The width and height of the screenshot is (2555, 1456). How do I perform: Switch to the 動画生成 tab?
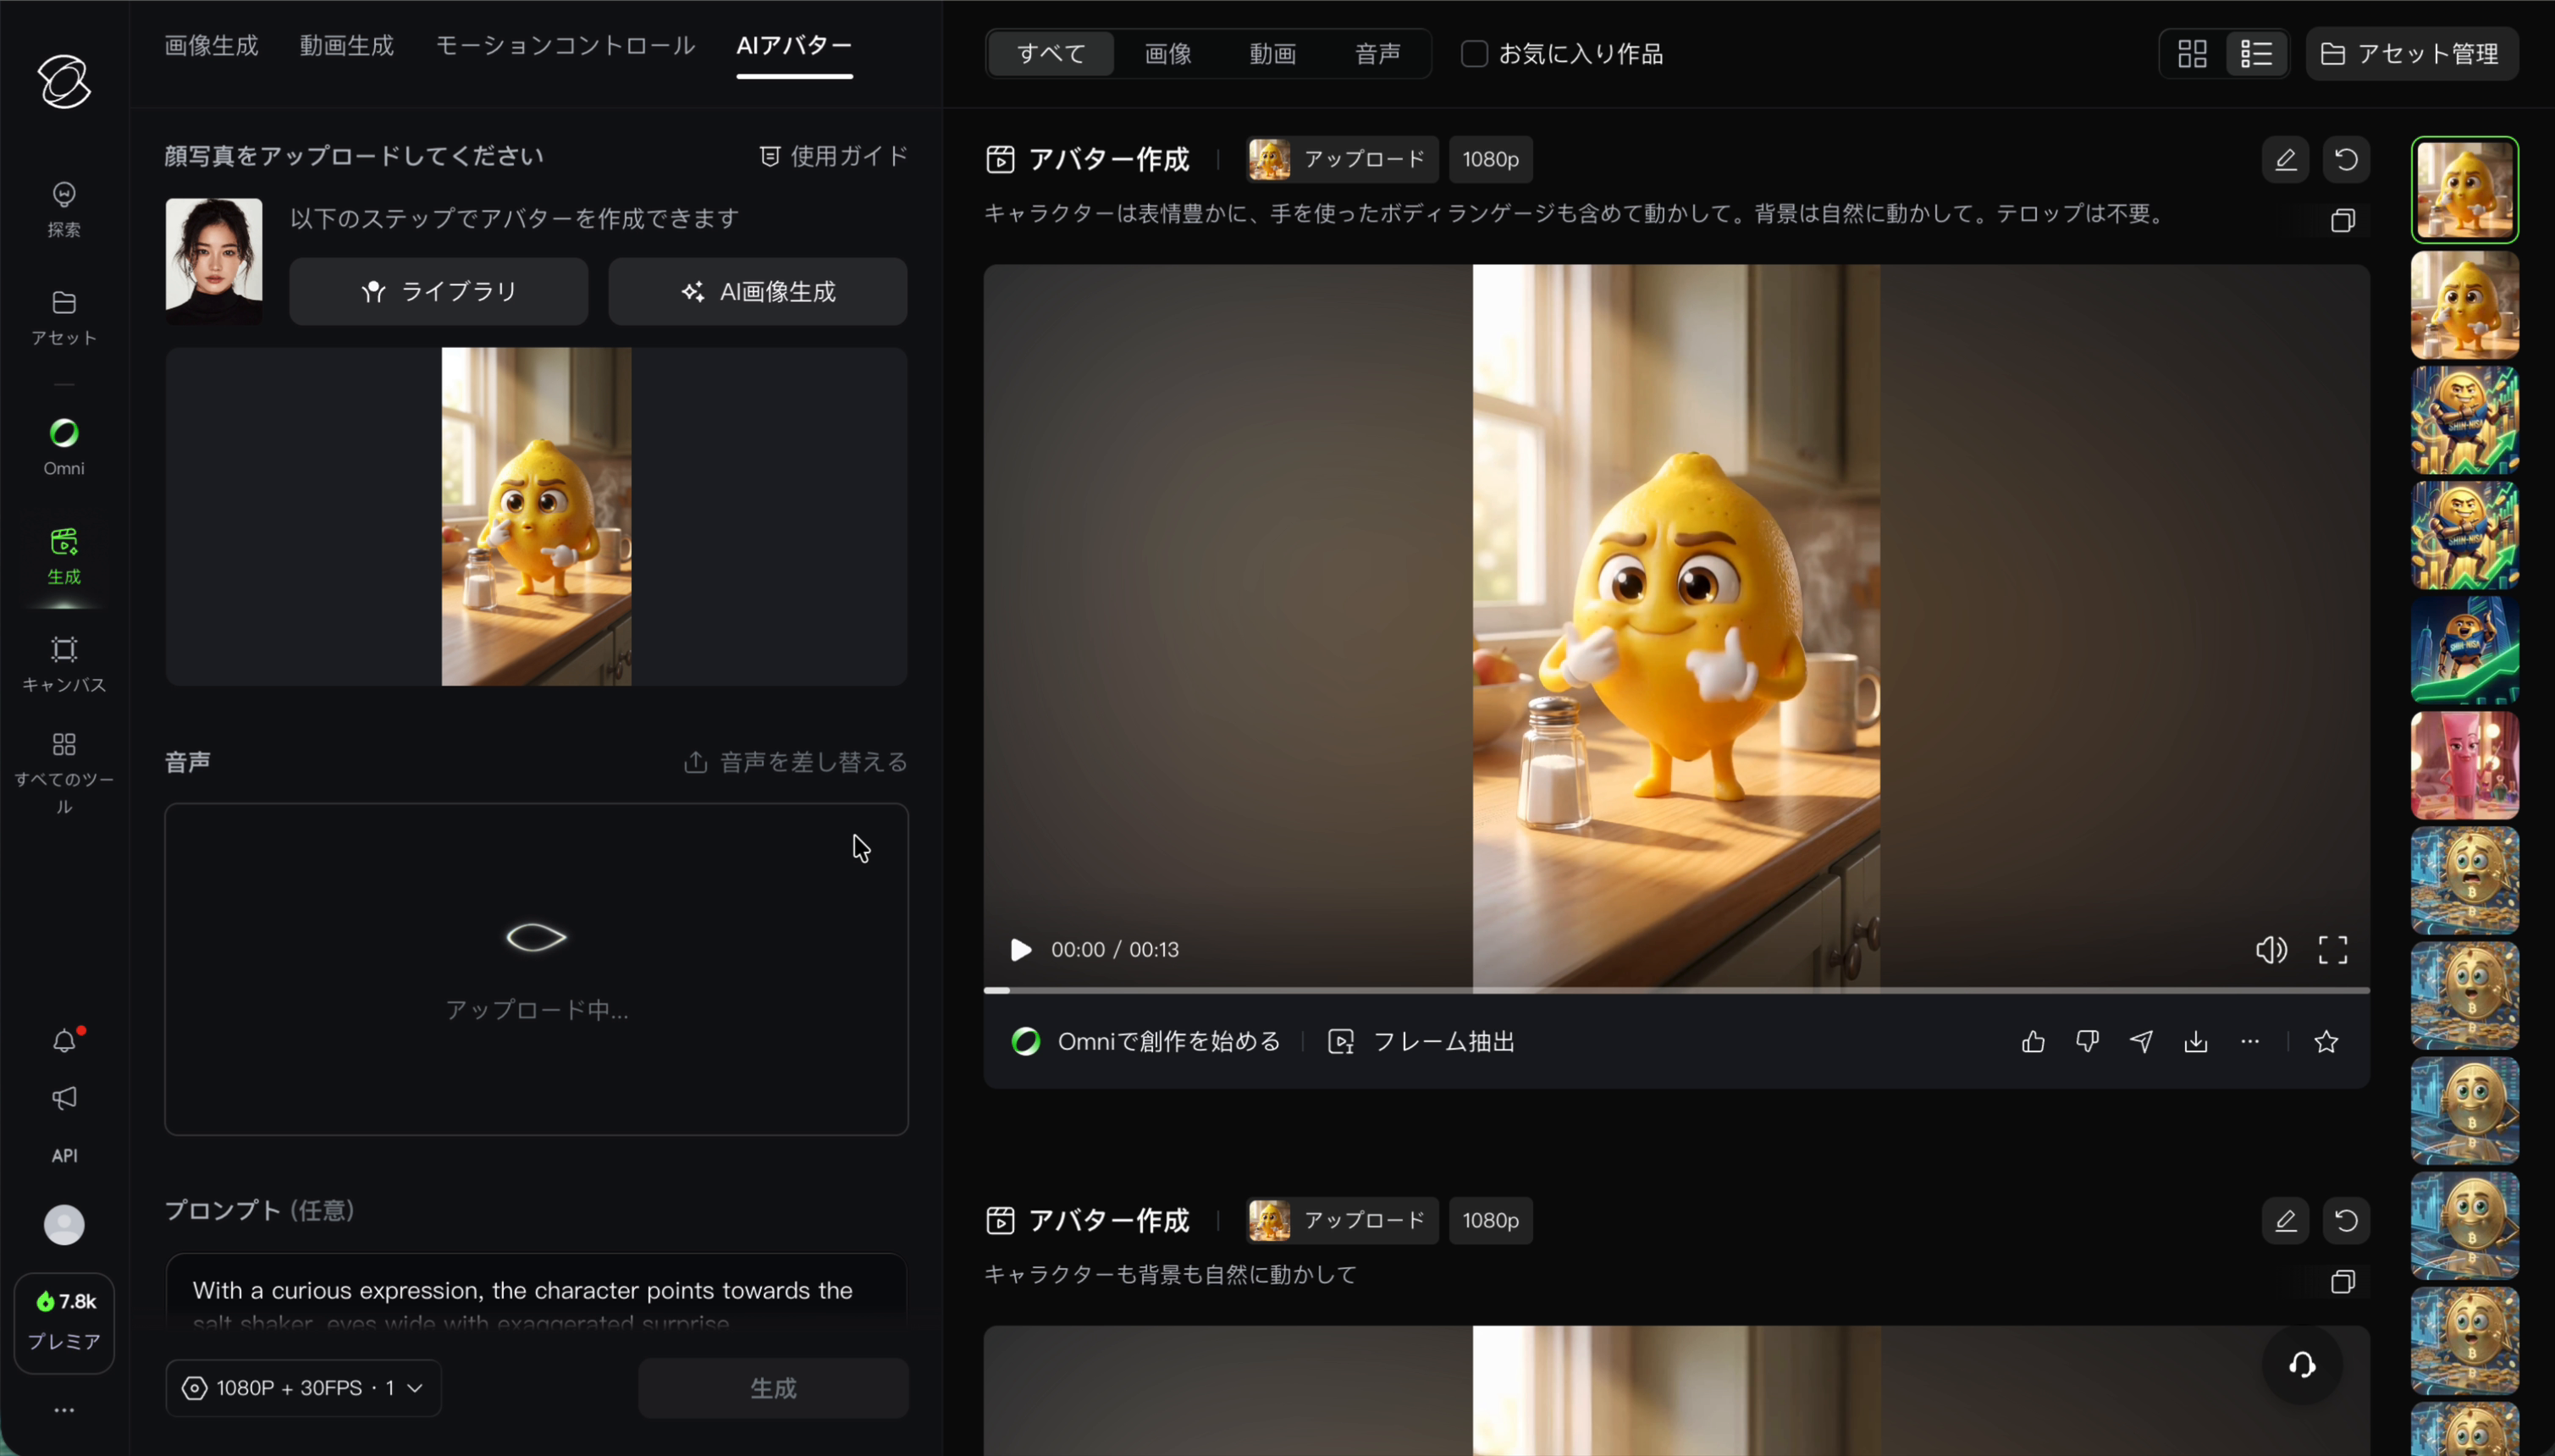347,45
